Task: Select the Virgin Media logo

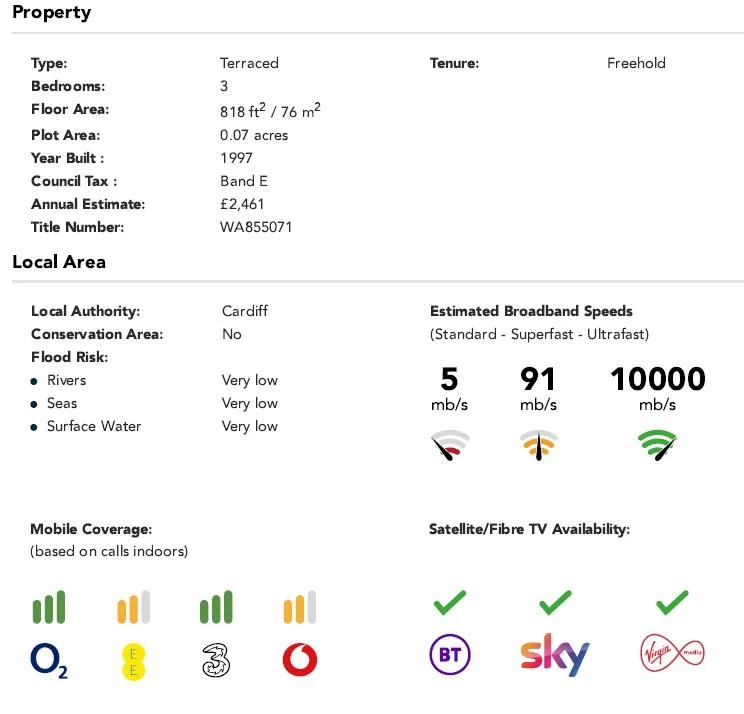Action: coord(672,653)
